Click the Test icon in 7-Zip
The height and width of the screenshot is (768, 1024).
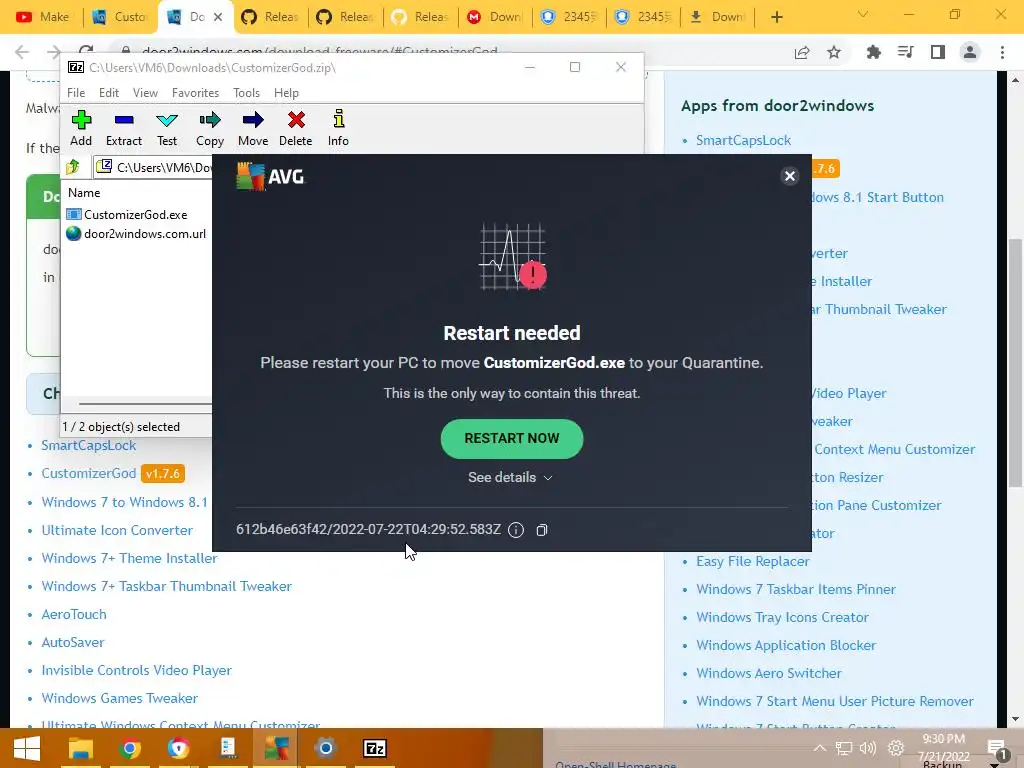[x=167, y=128]
